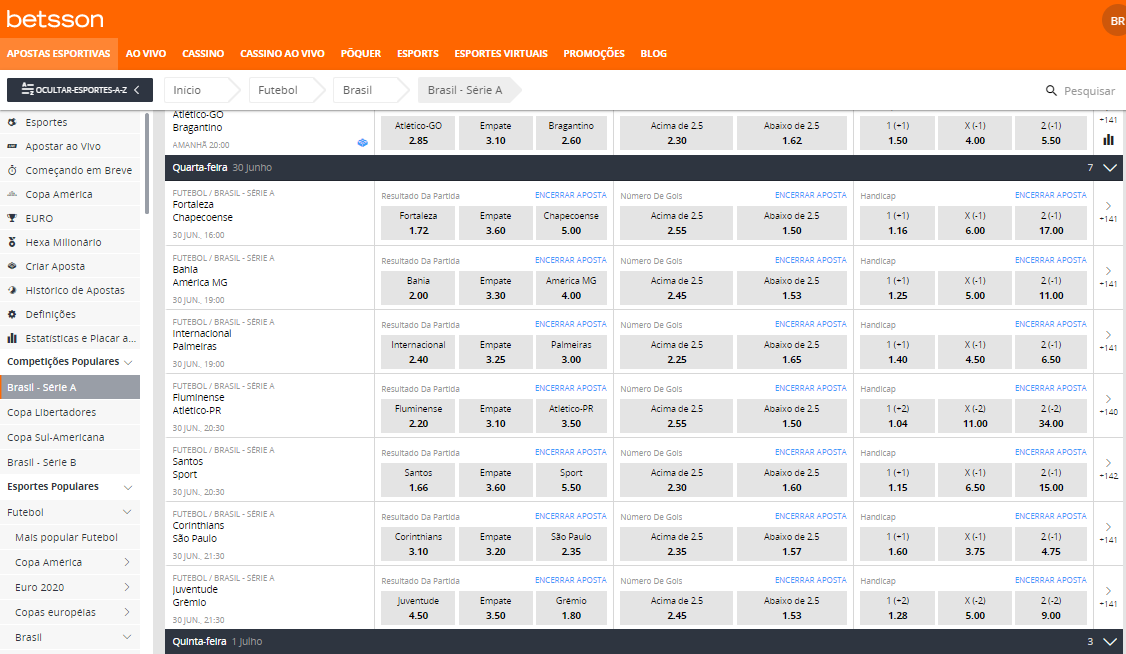The height and width of the screenshot is (654, 1126).
Task: Click the search magnifier icon
Action: tap(1051, 90)
